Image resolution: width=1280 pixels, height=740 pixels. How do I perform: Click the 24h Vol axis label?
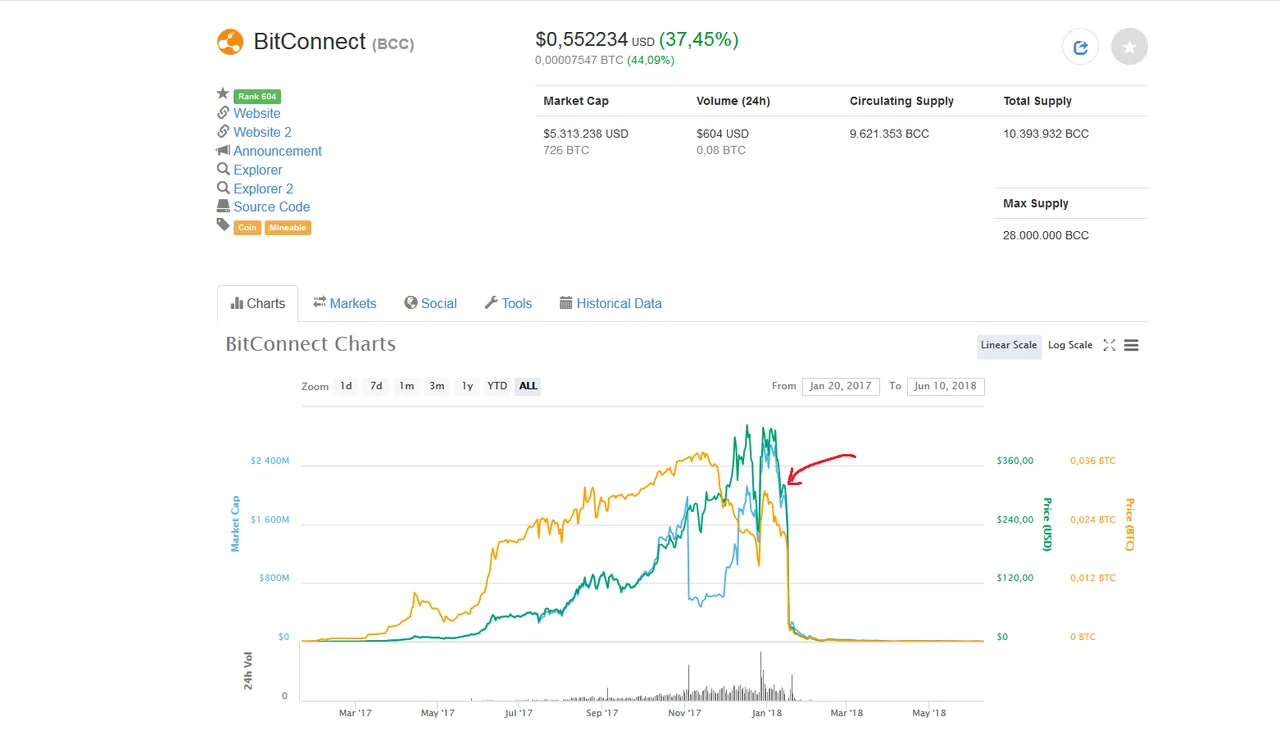click(x=248, y=671)
